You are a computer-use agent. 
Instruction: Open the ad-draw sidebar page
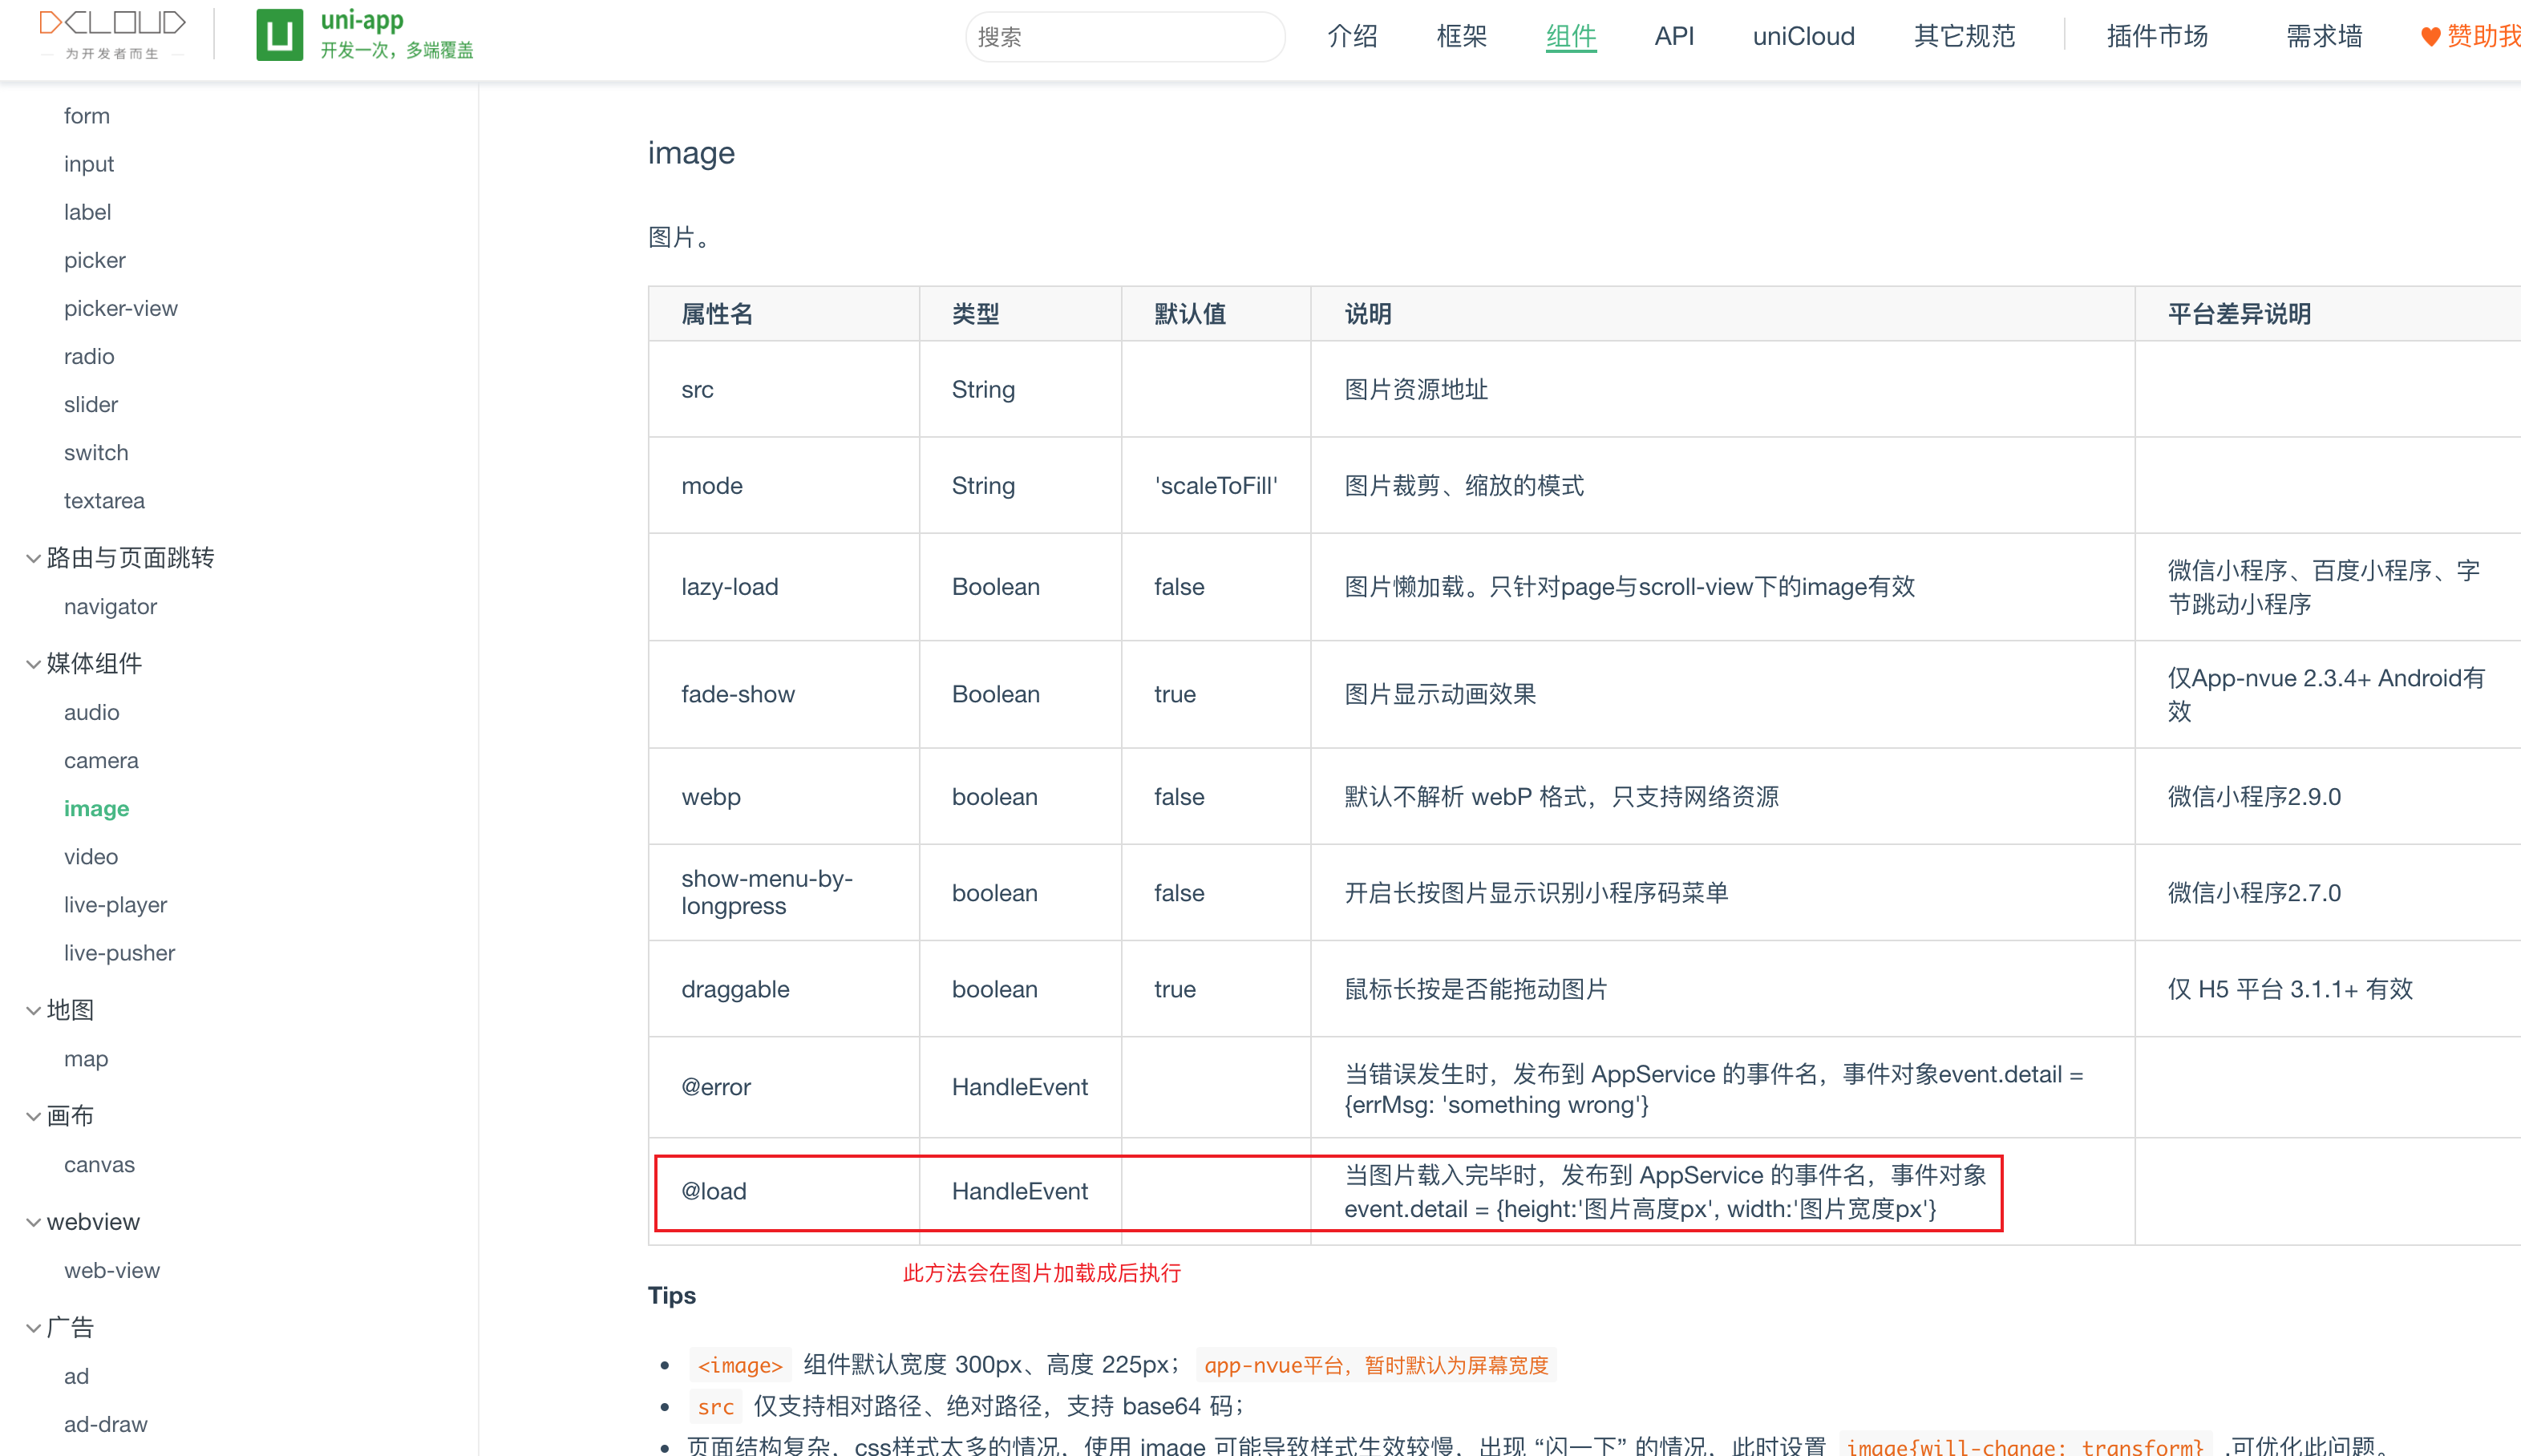tap(105, 1424)
